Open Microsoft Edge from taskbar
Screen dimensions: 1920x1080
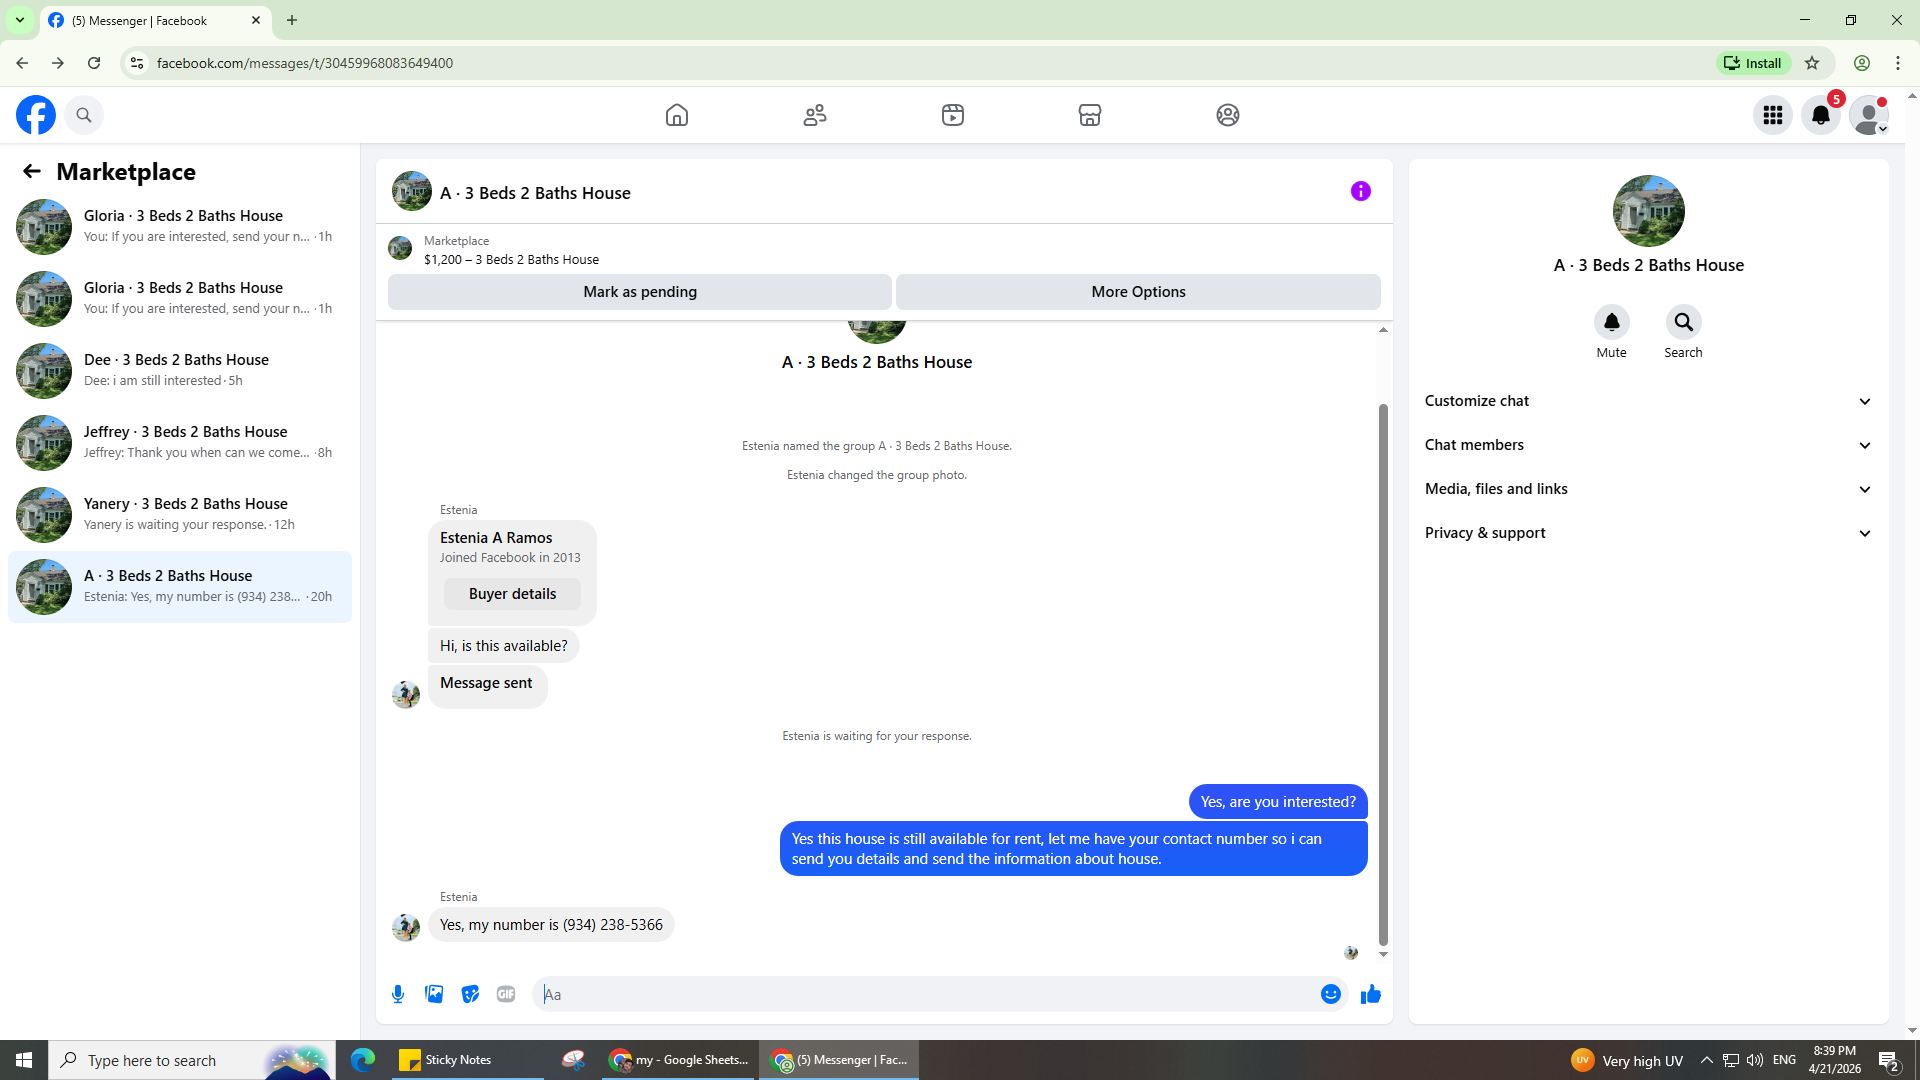[363, 1060]
